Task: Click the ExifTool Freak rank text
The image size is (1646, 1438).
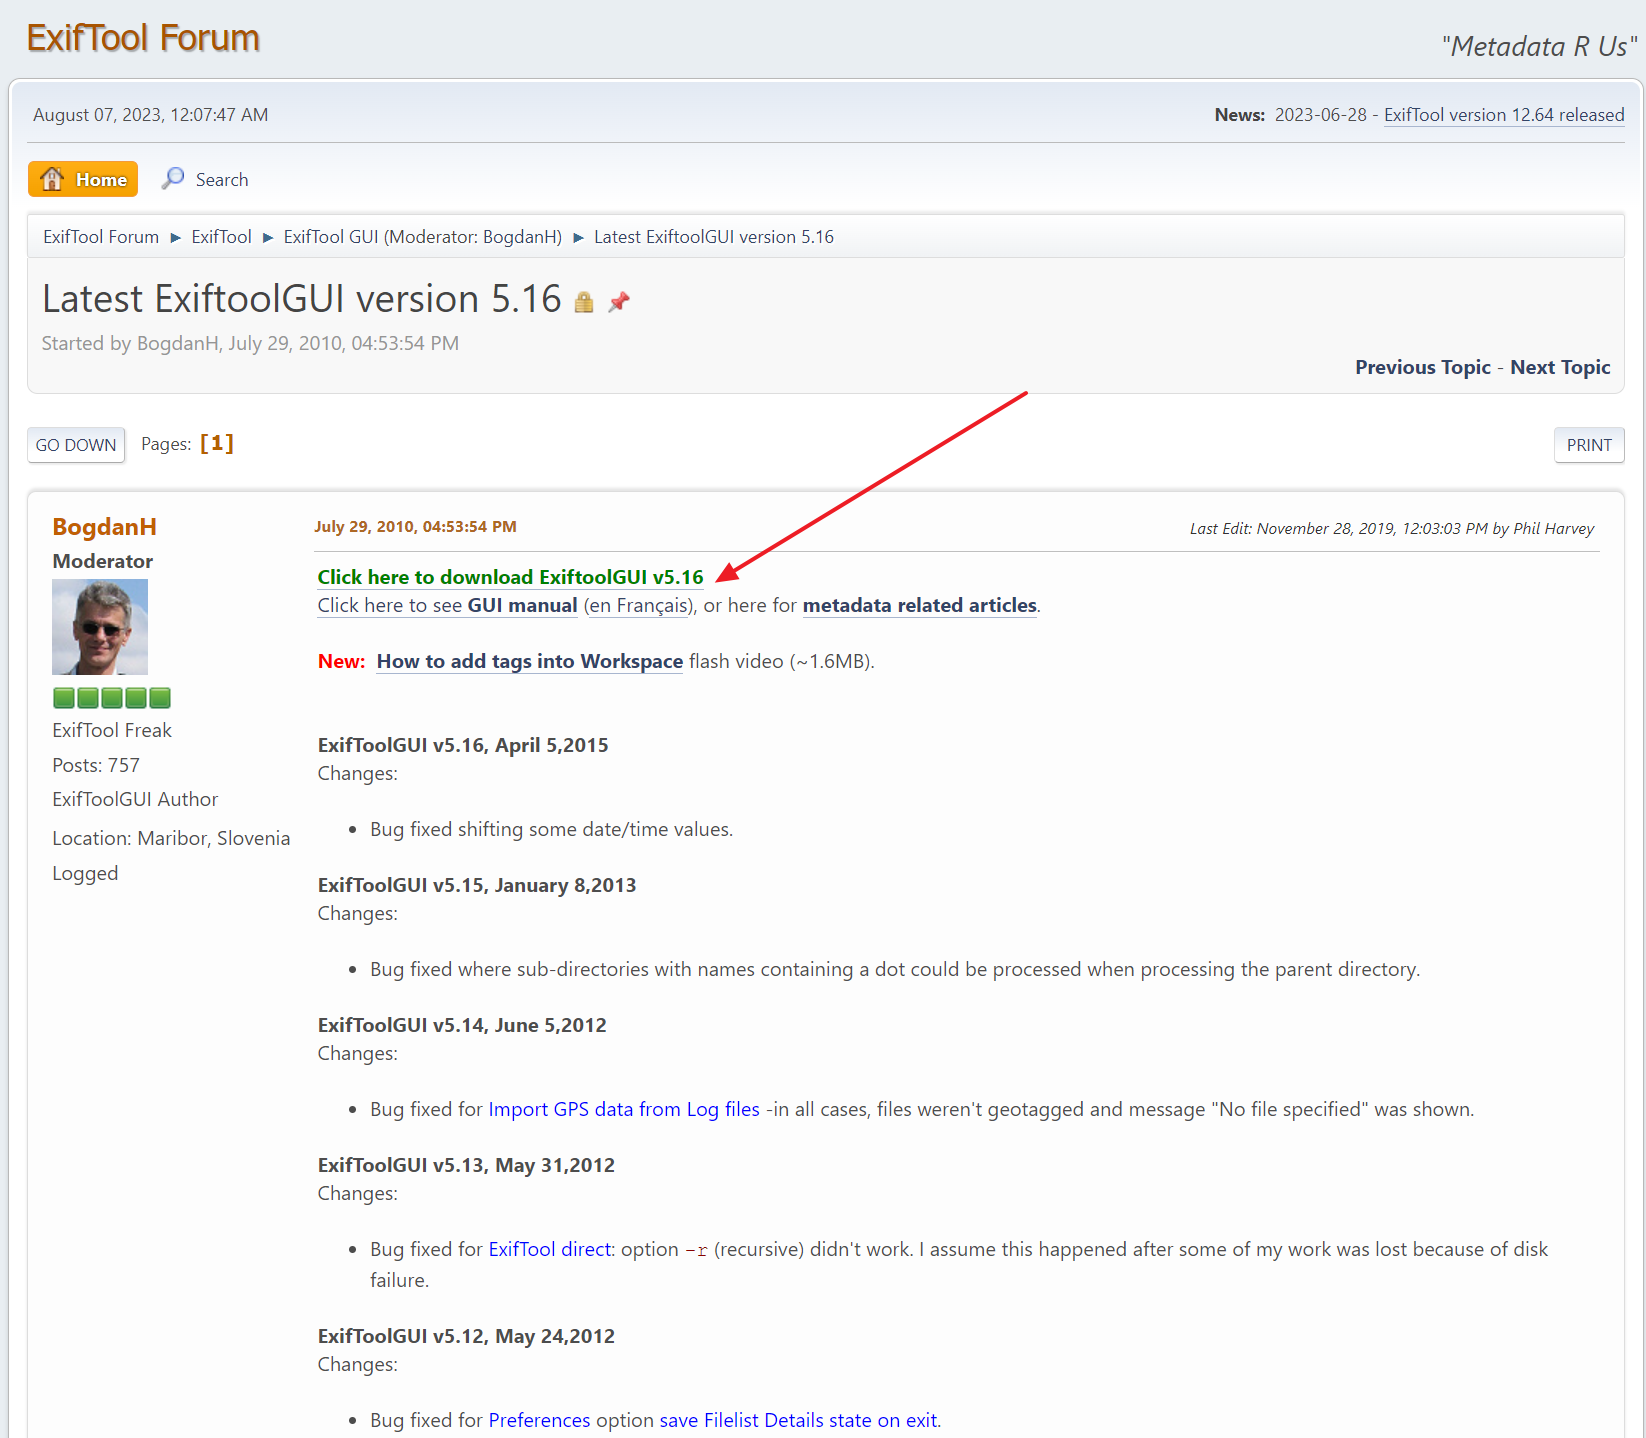Action: pyautogui.click(x=112, y=730)
